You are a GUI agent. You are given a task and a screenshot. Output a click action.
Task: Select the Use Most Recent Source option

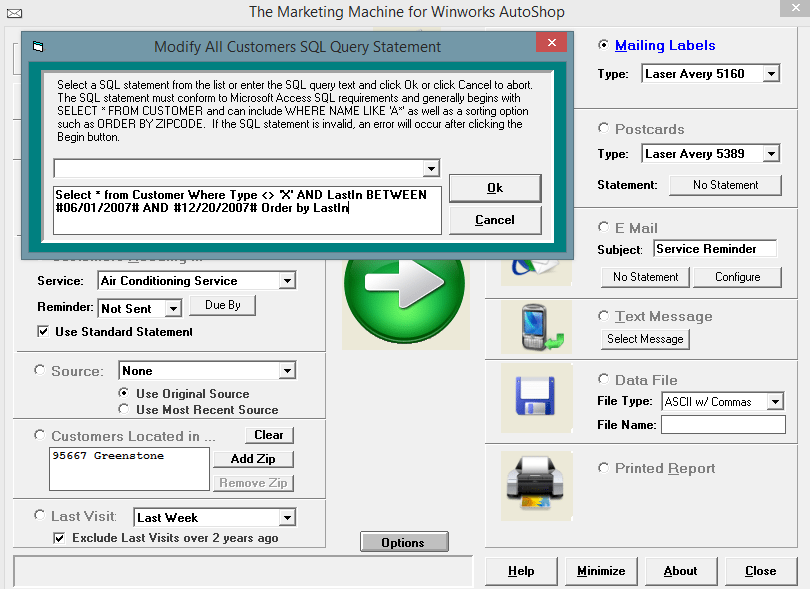tap(124, 409)
